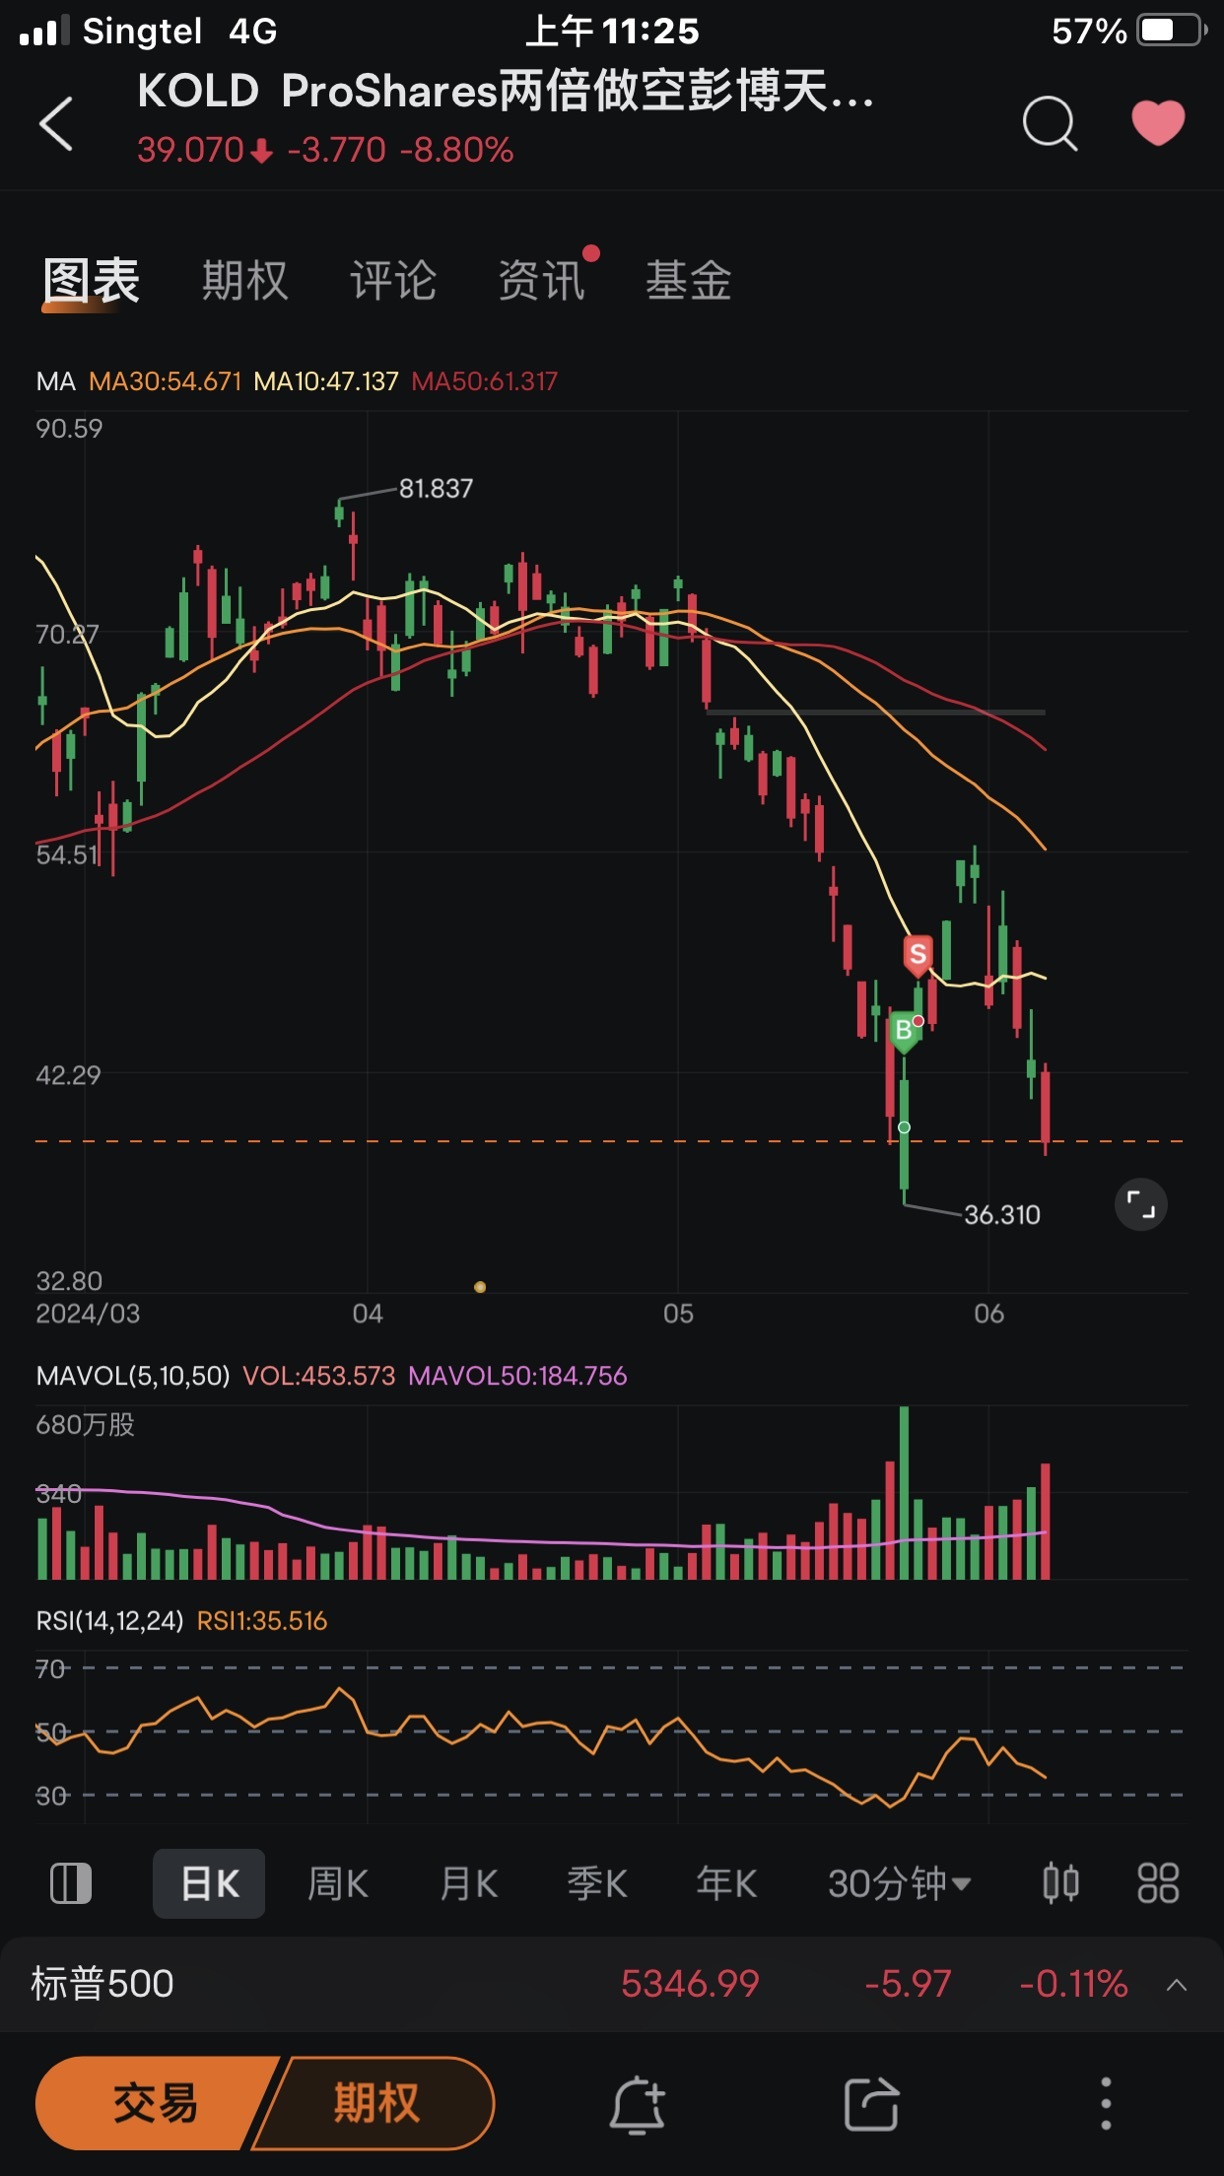
Task: Select the 周K timeframe
Action: (338, 1883)
